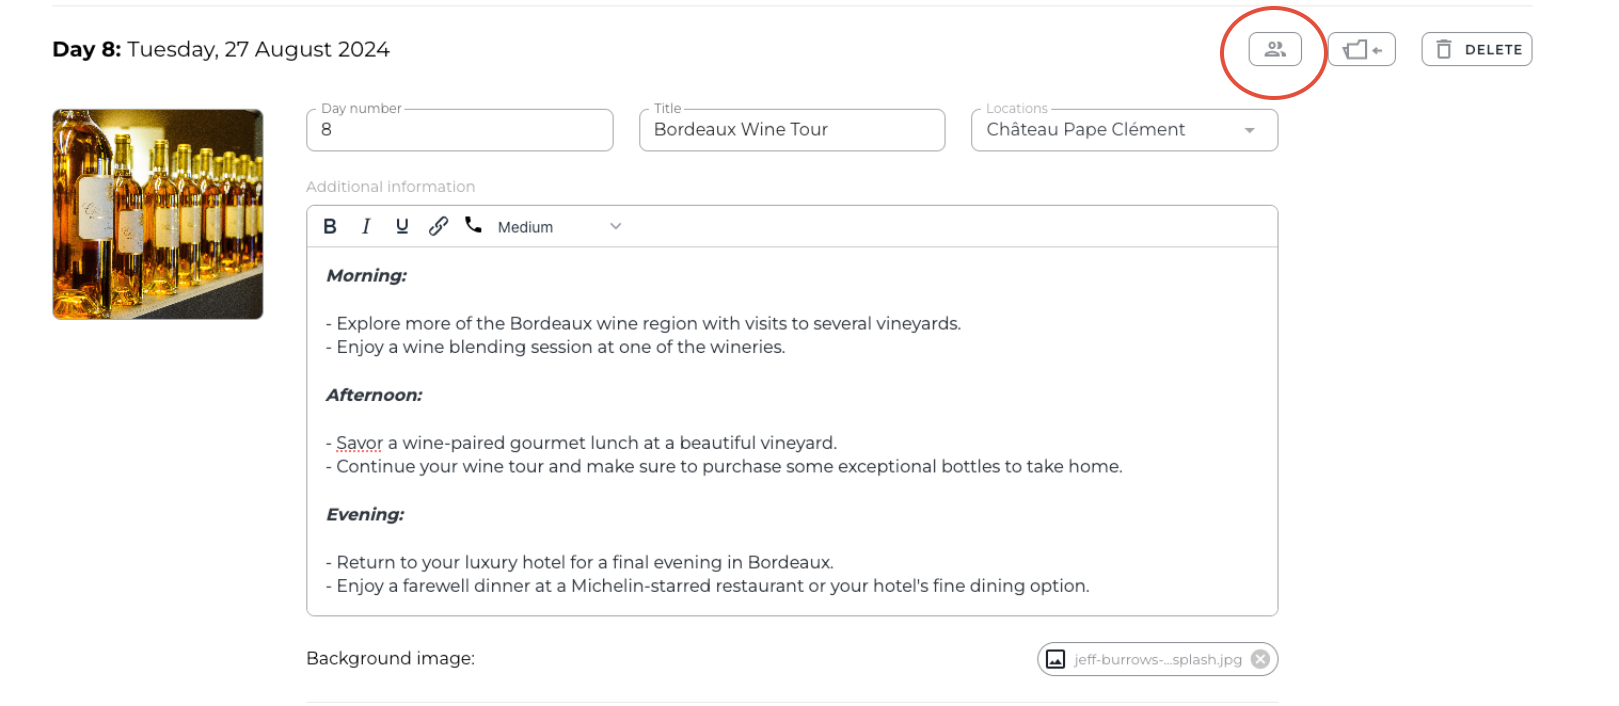Remove the jeff-burrows background image file
The height and width of the screenshot is (706, 1619).
[x=1261, y=659]
